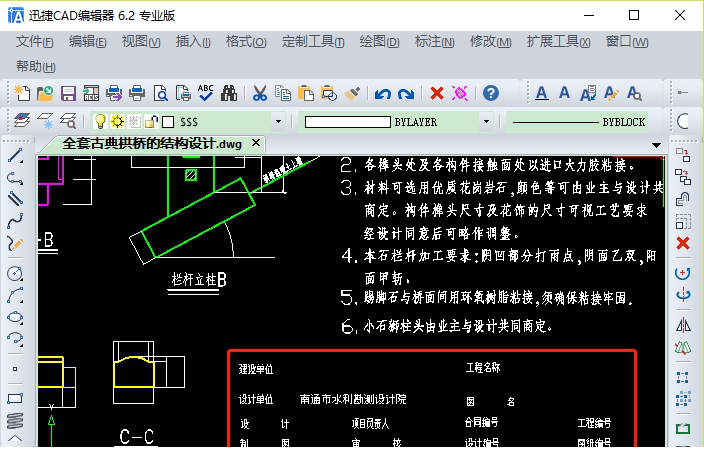Expand the left toolbar overflow chevron
This screenshot has height=464, width=704.
pos(15,438)
